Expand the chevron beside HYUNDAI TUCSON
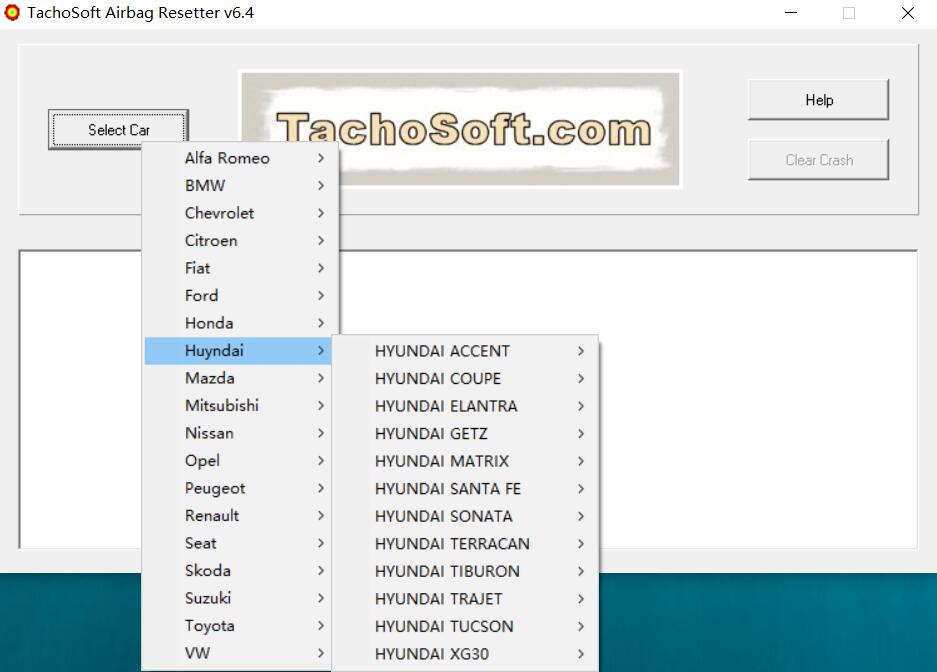The height and width of the screenshot is (672, 937). click(581, 626)
